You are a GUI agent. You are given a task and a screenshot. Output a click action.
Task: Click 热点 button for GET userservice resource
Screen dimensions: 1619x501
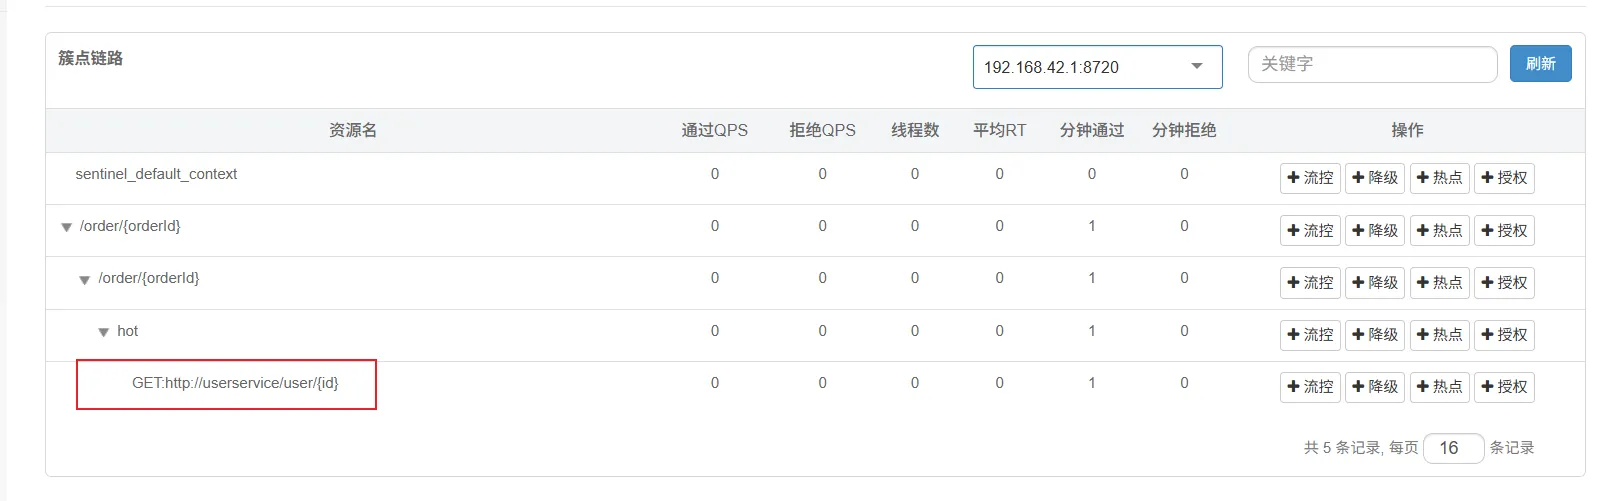click(1439, 387)
